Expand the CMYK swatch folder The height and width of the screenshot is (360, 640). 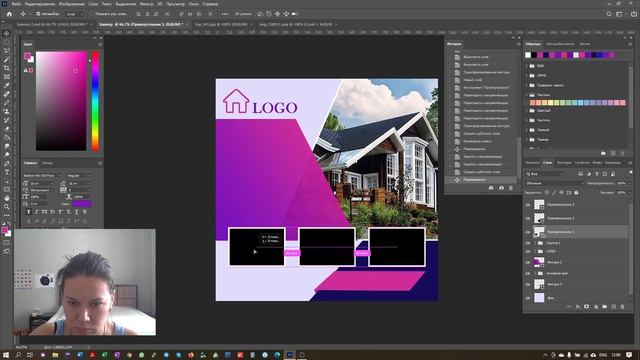pos(527,76)
